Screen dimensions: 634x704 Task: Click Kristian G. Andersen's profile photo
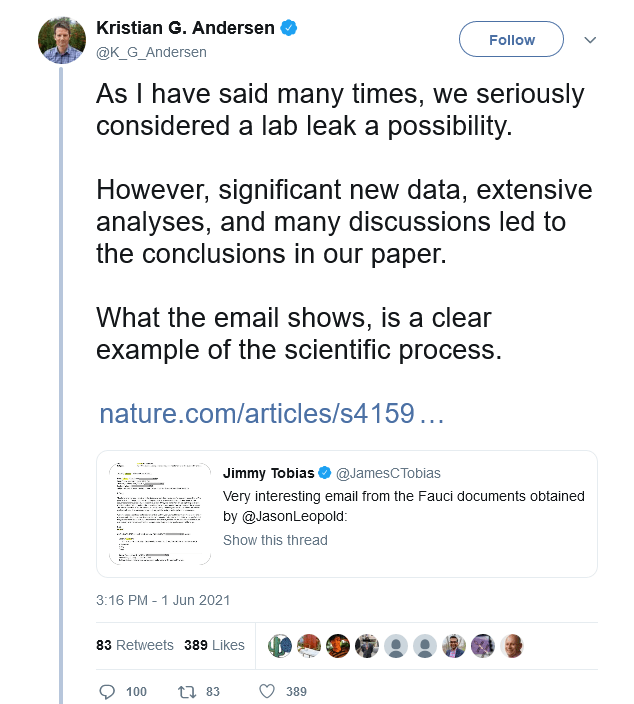tap(63, 40)
